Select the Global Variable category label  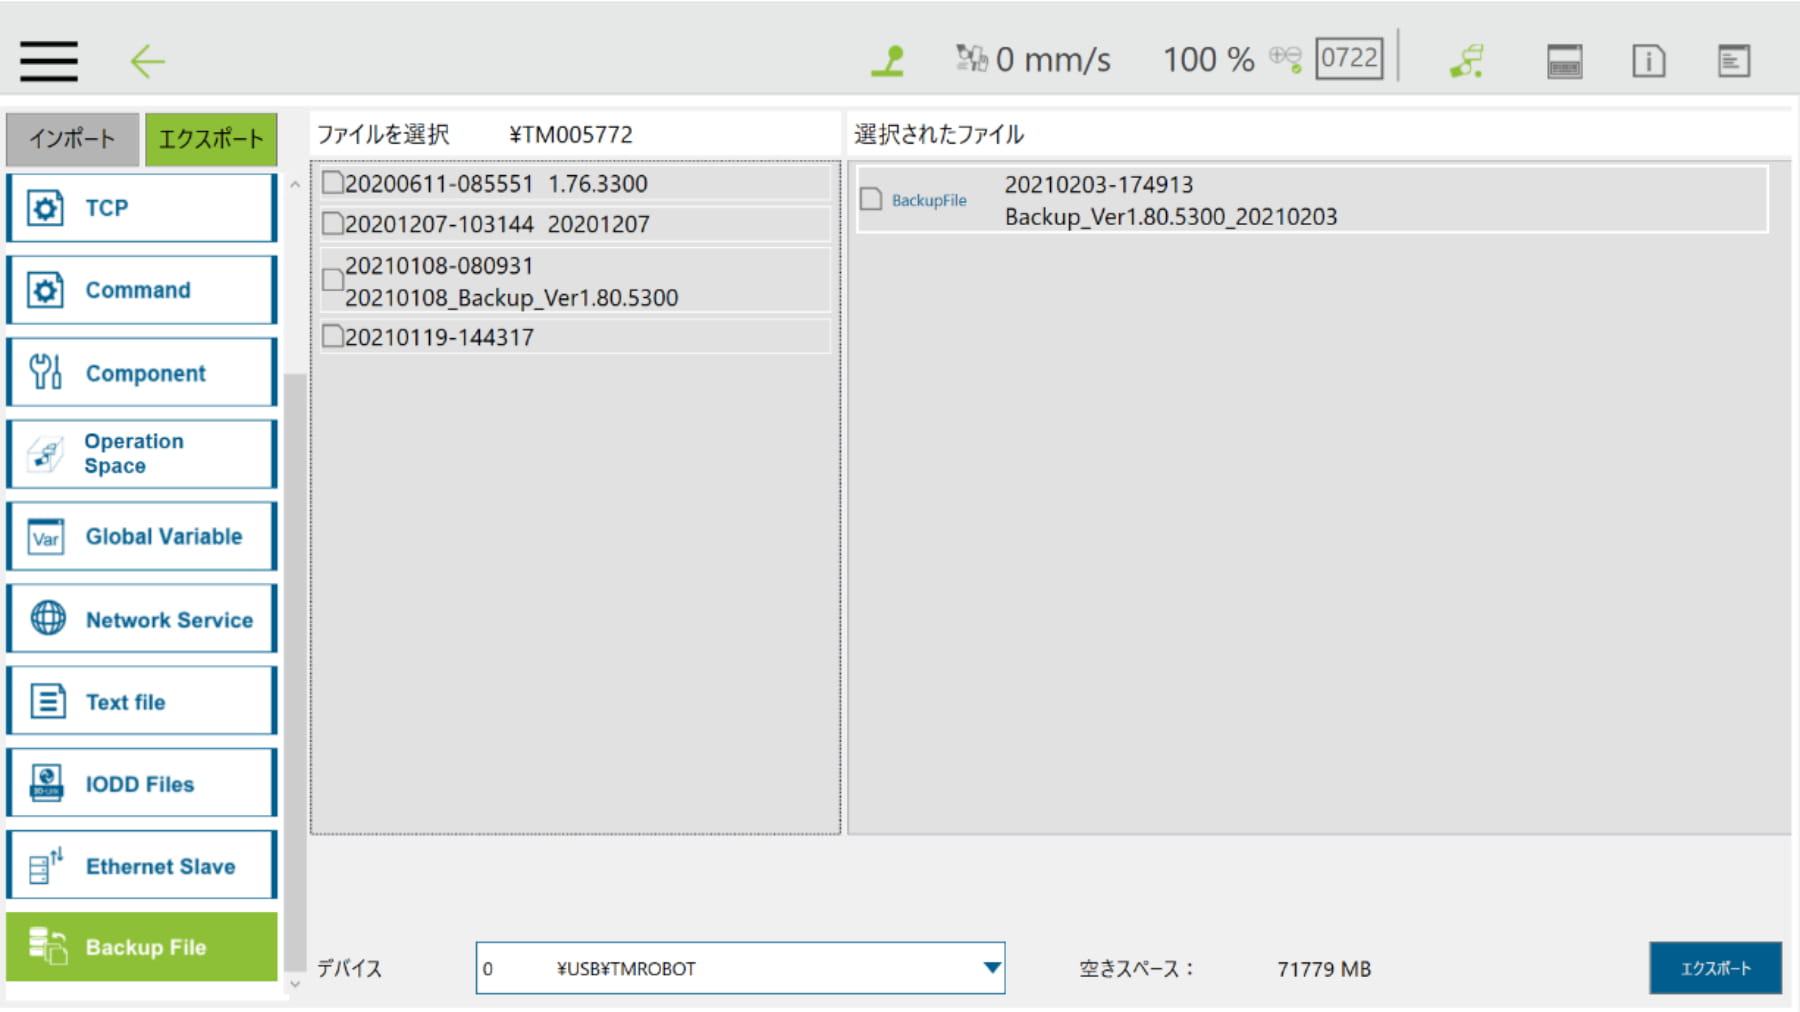click(164, 537)
